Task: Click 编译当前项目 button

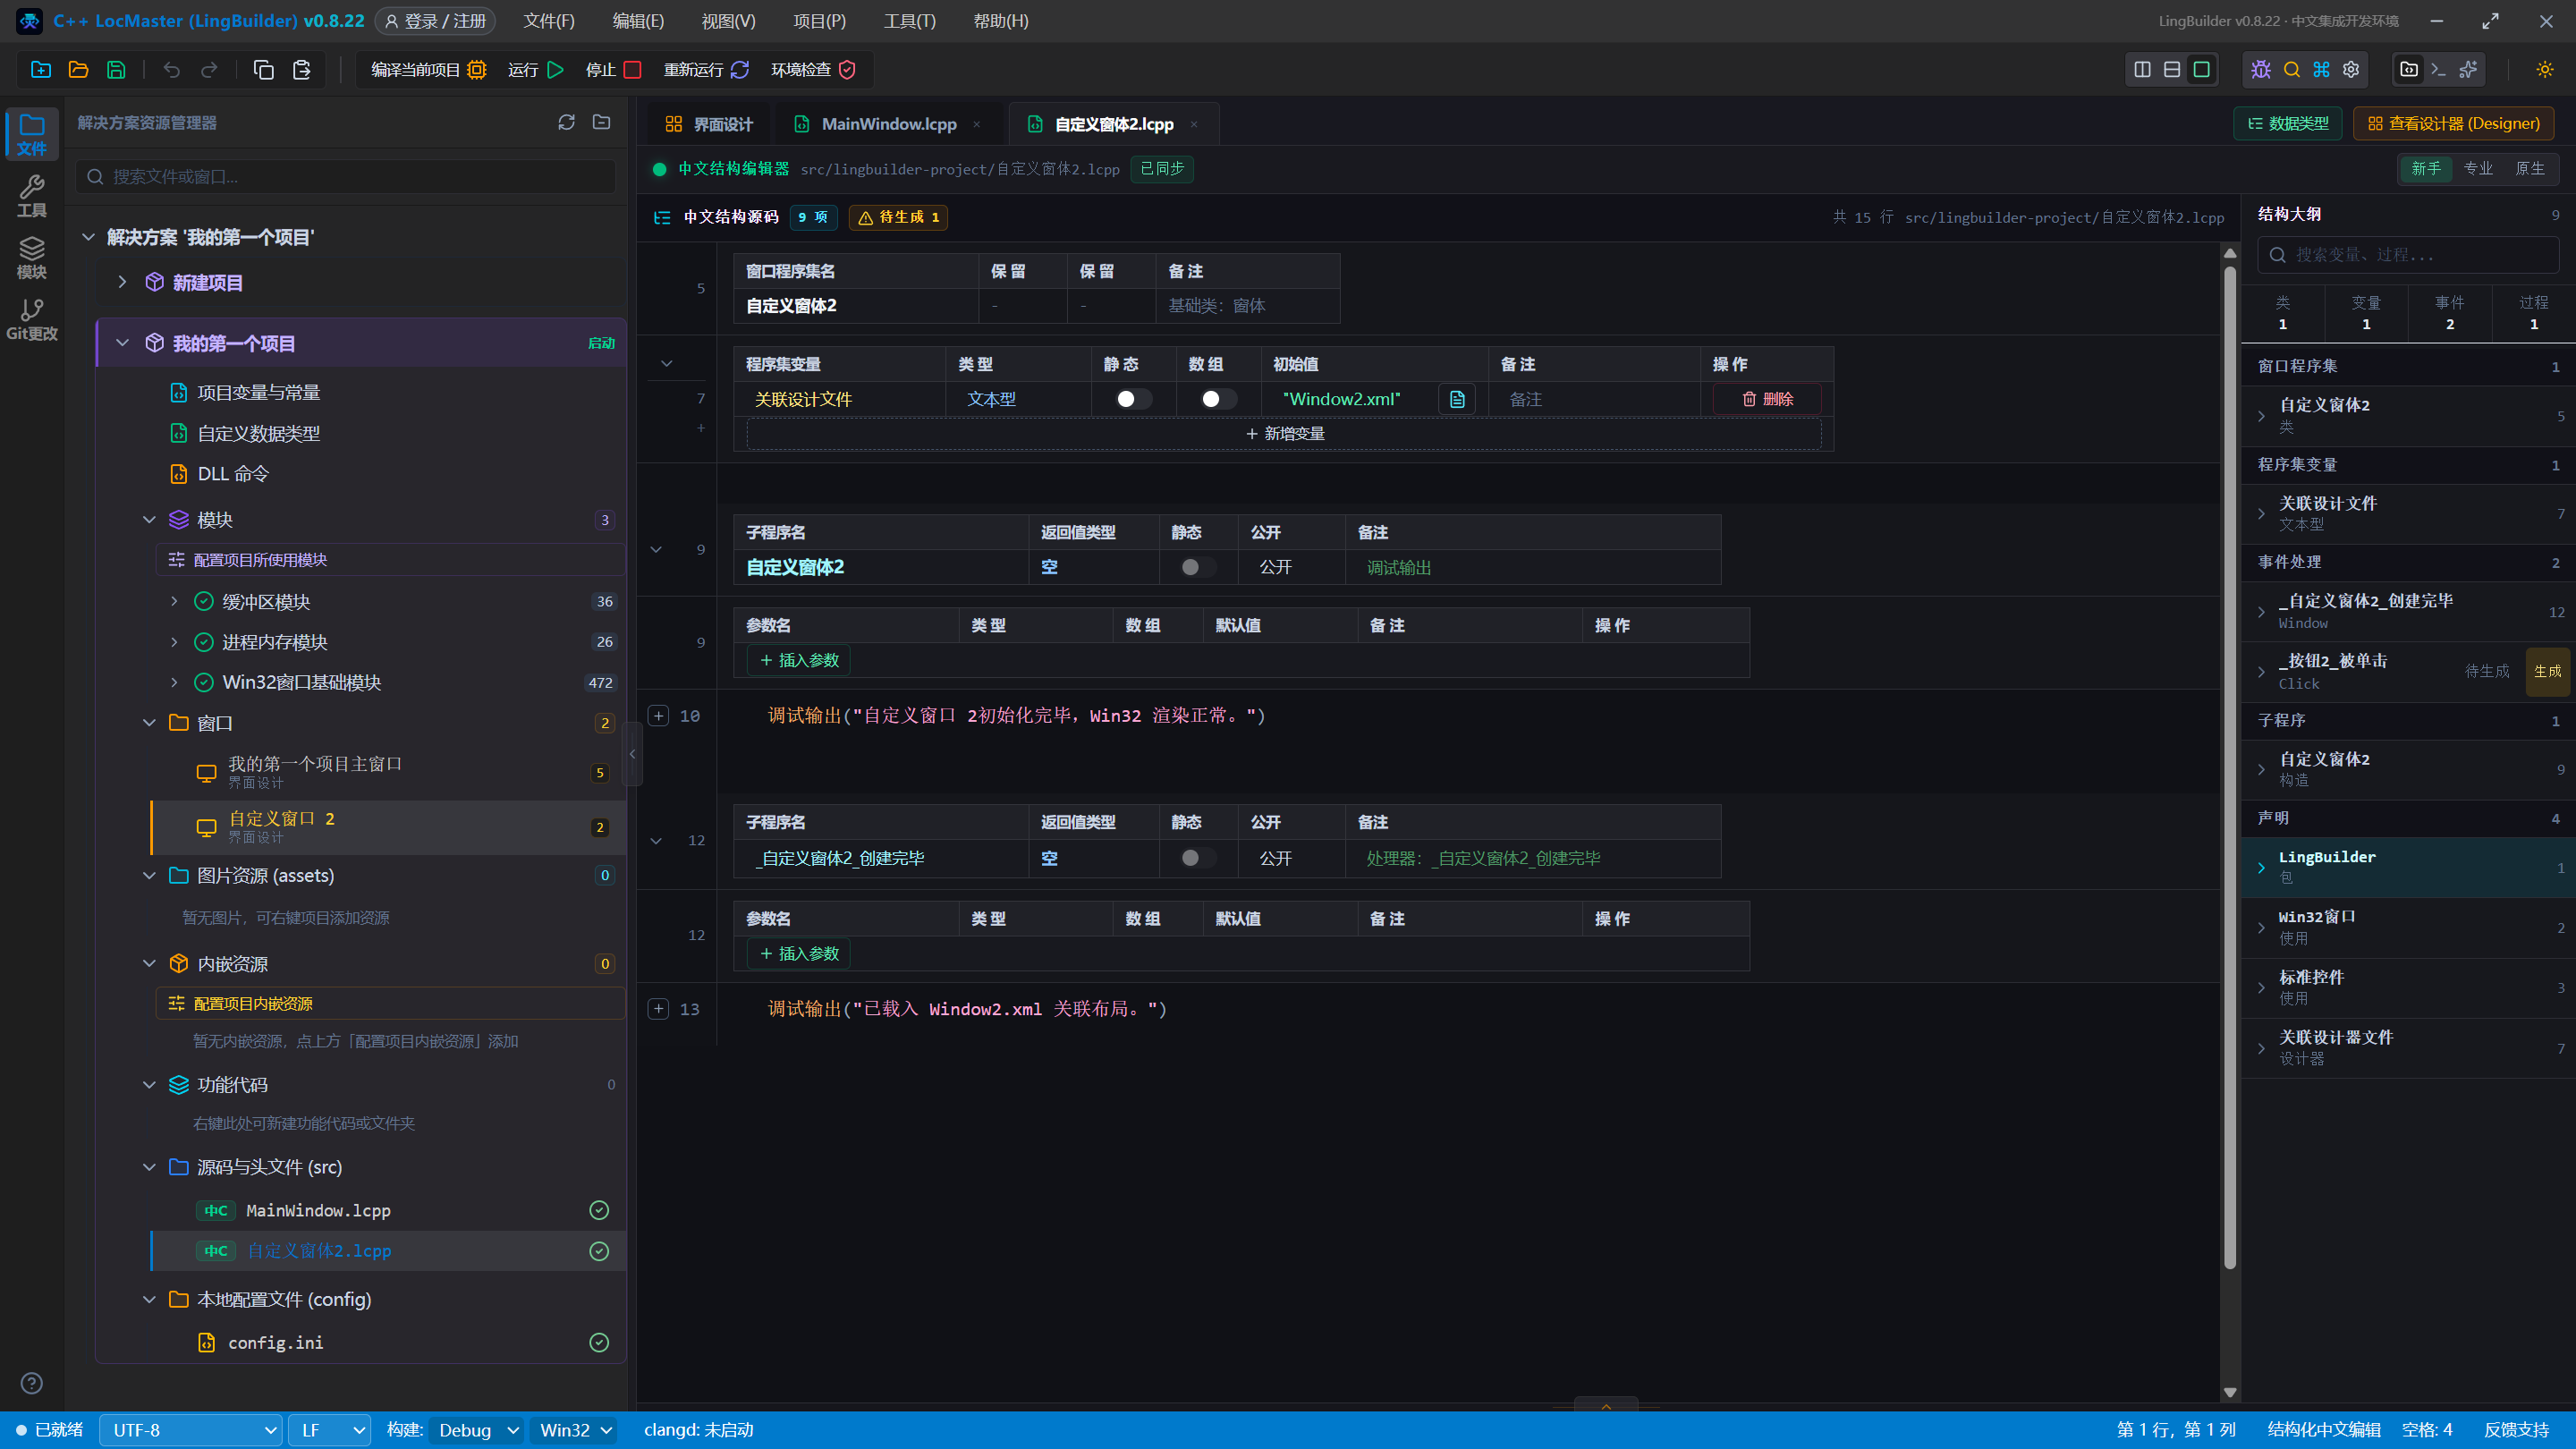Action: [x=428, y=70]
